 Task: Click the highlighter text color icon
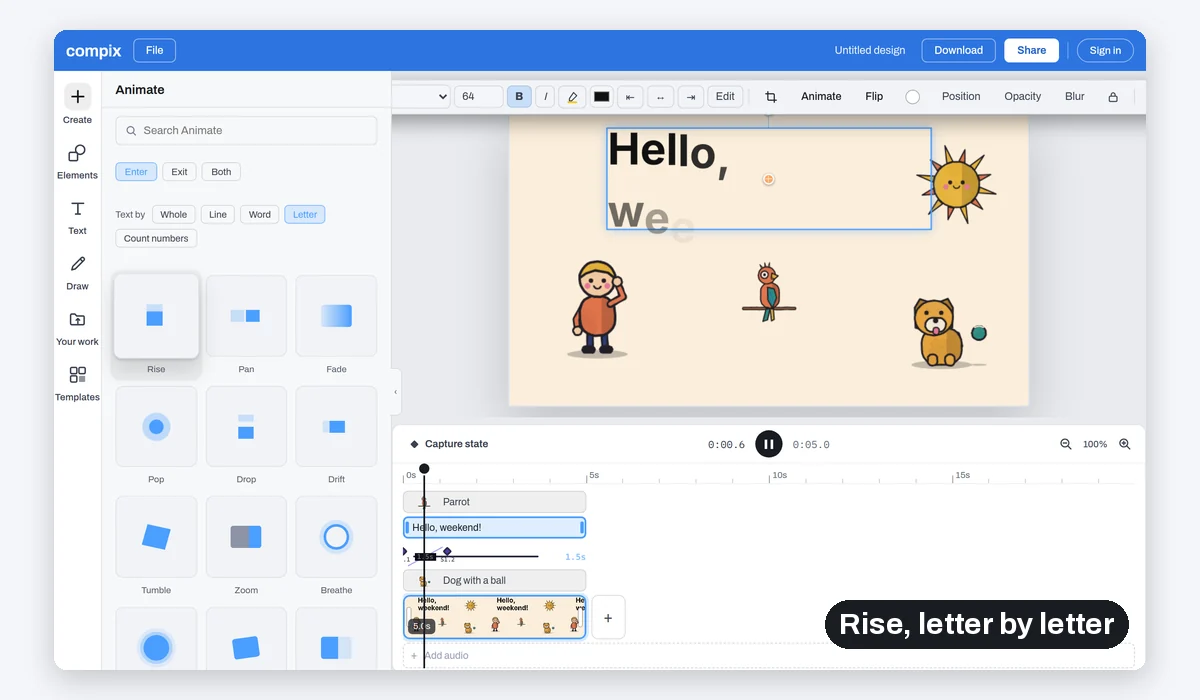point(572,97)
